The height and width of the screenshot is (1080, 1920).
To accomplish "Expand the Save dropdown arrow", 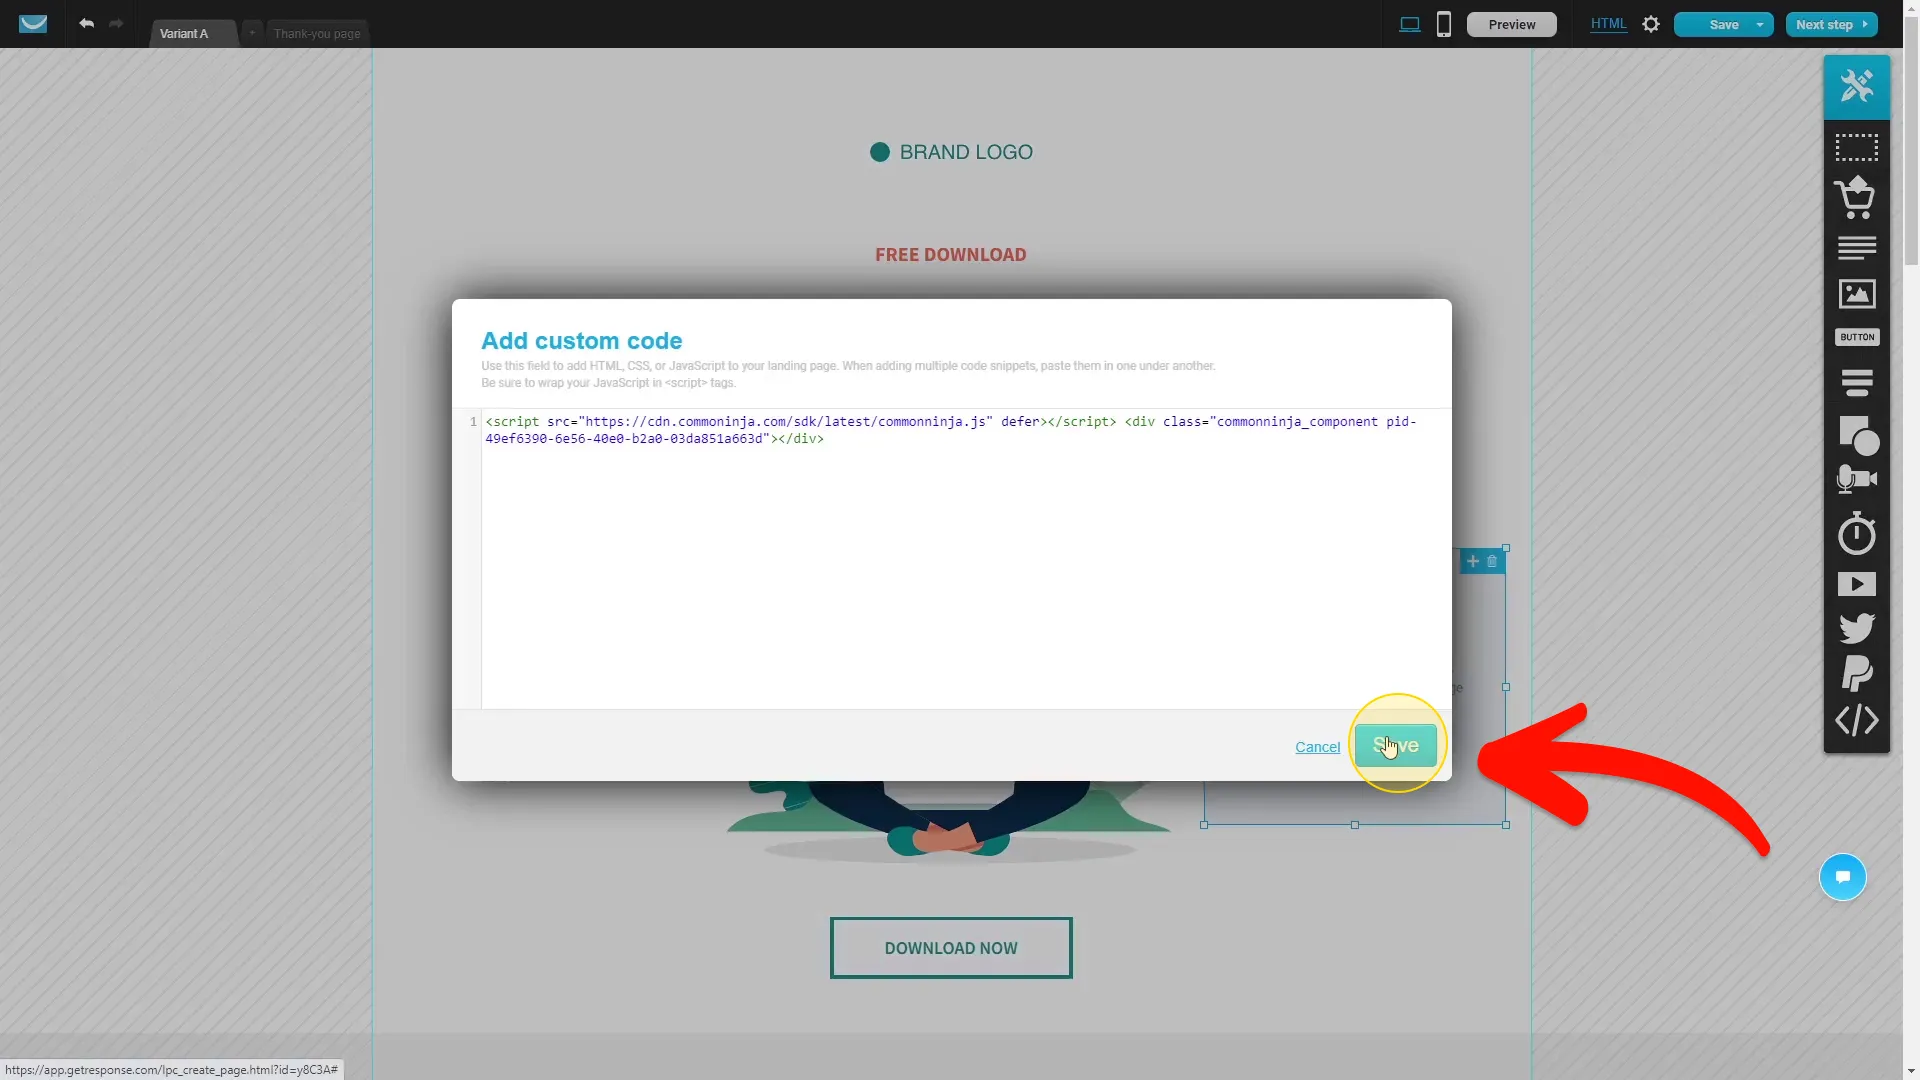I will point(1760,24).
